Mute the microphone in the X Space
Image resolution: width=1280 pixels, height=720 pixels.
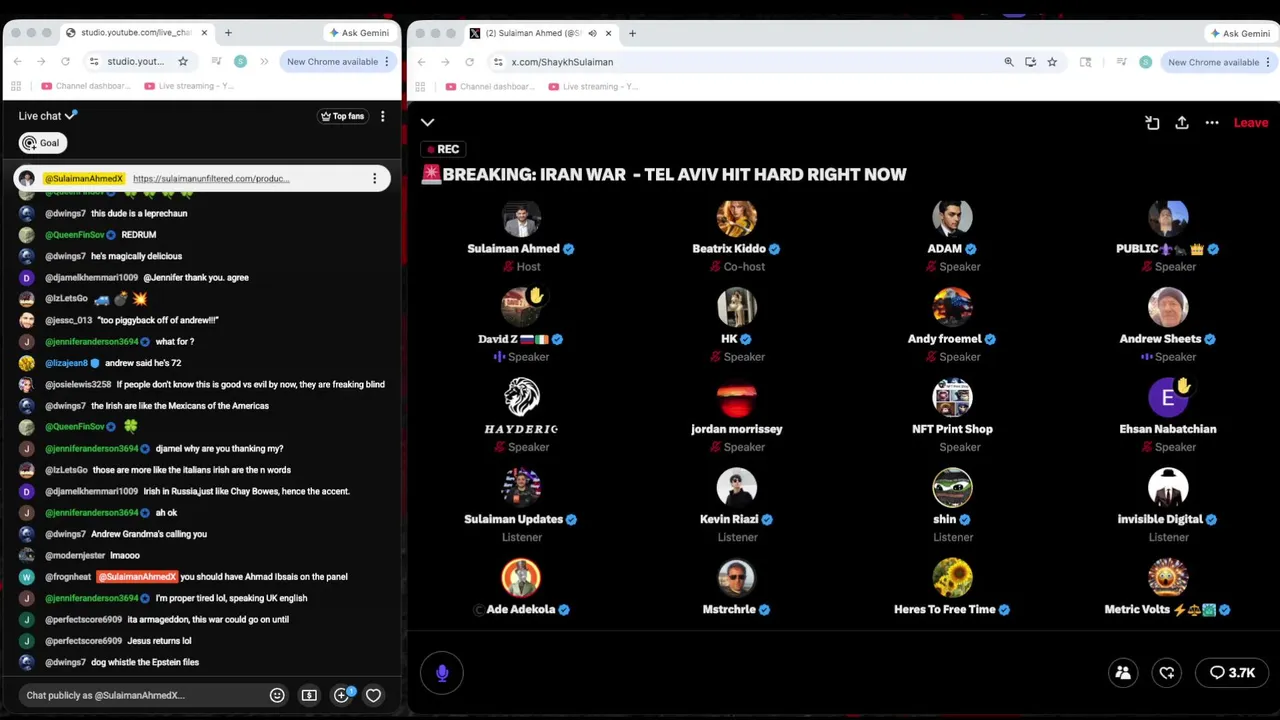coord(442,673)
